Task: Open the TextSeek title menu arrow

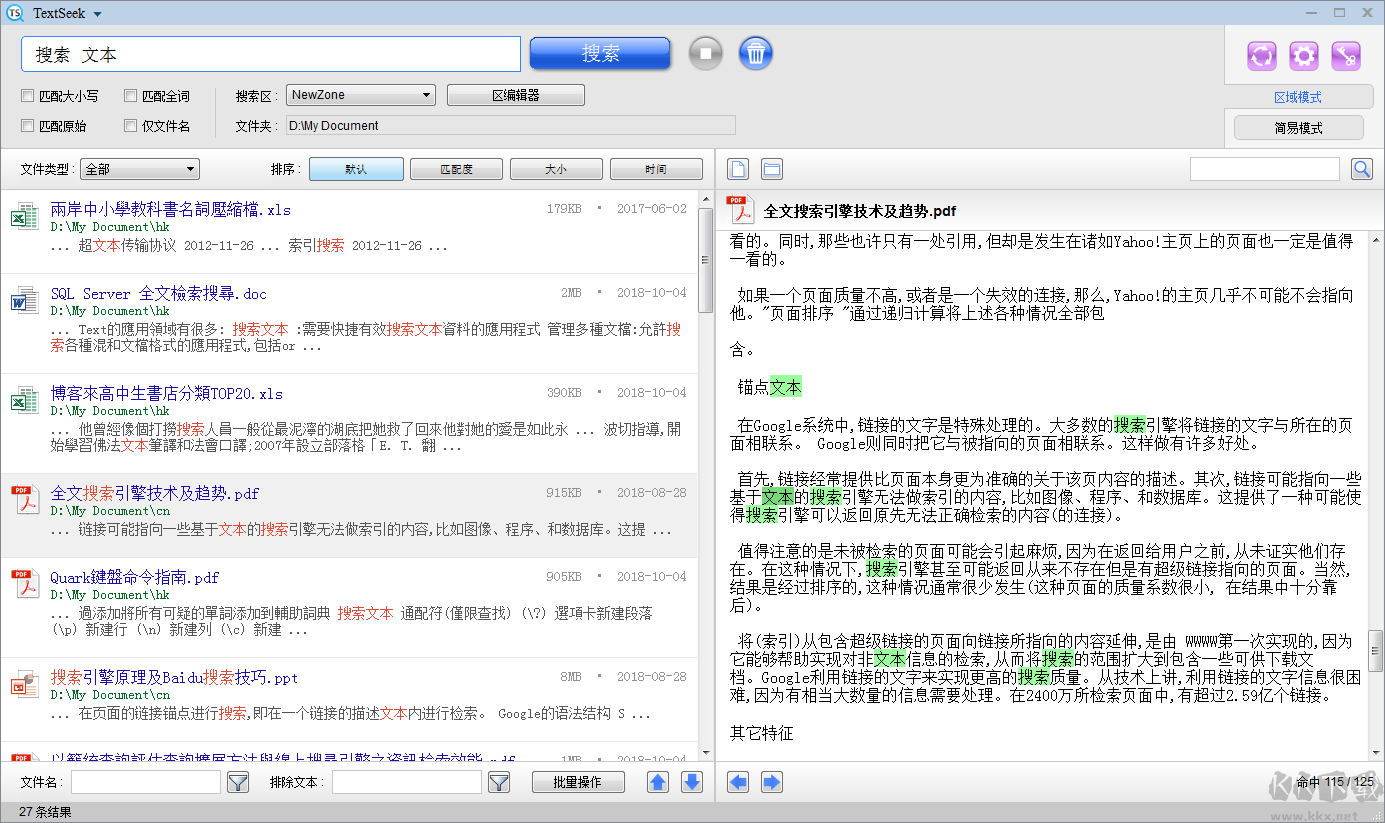Action: coord(97,14)
